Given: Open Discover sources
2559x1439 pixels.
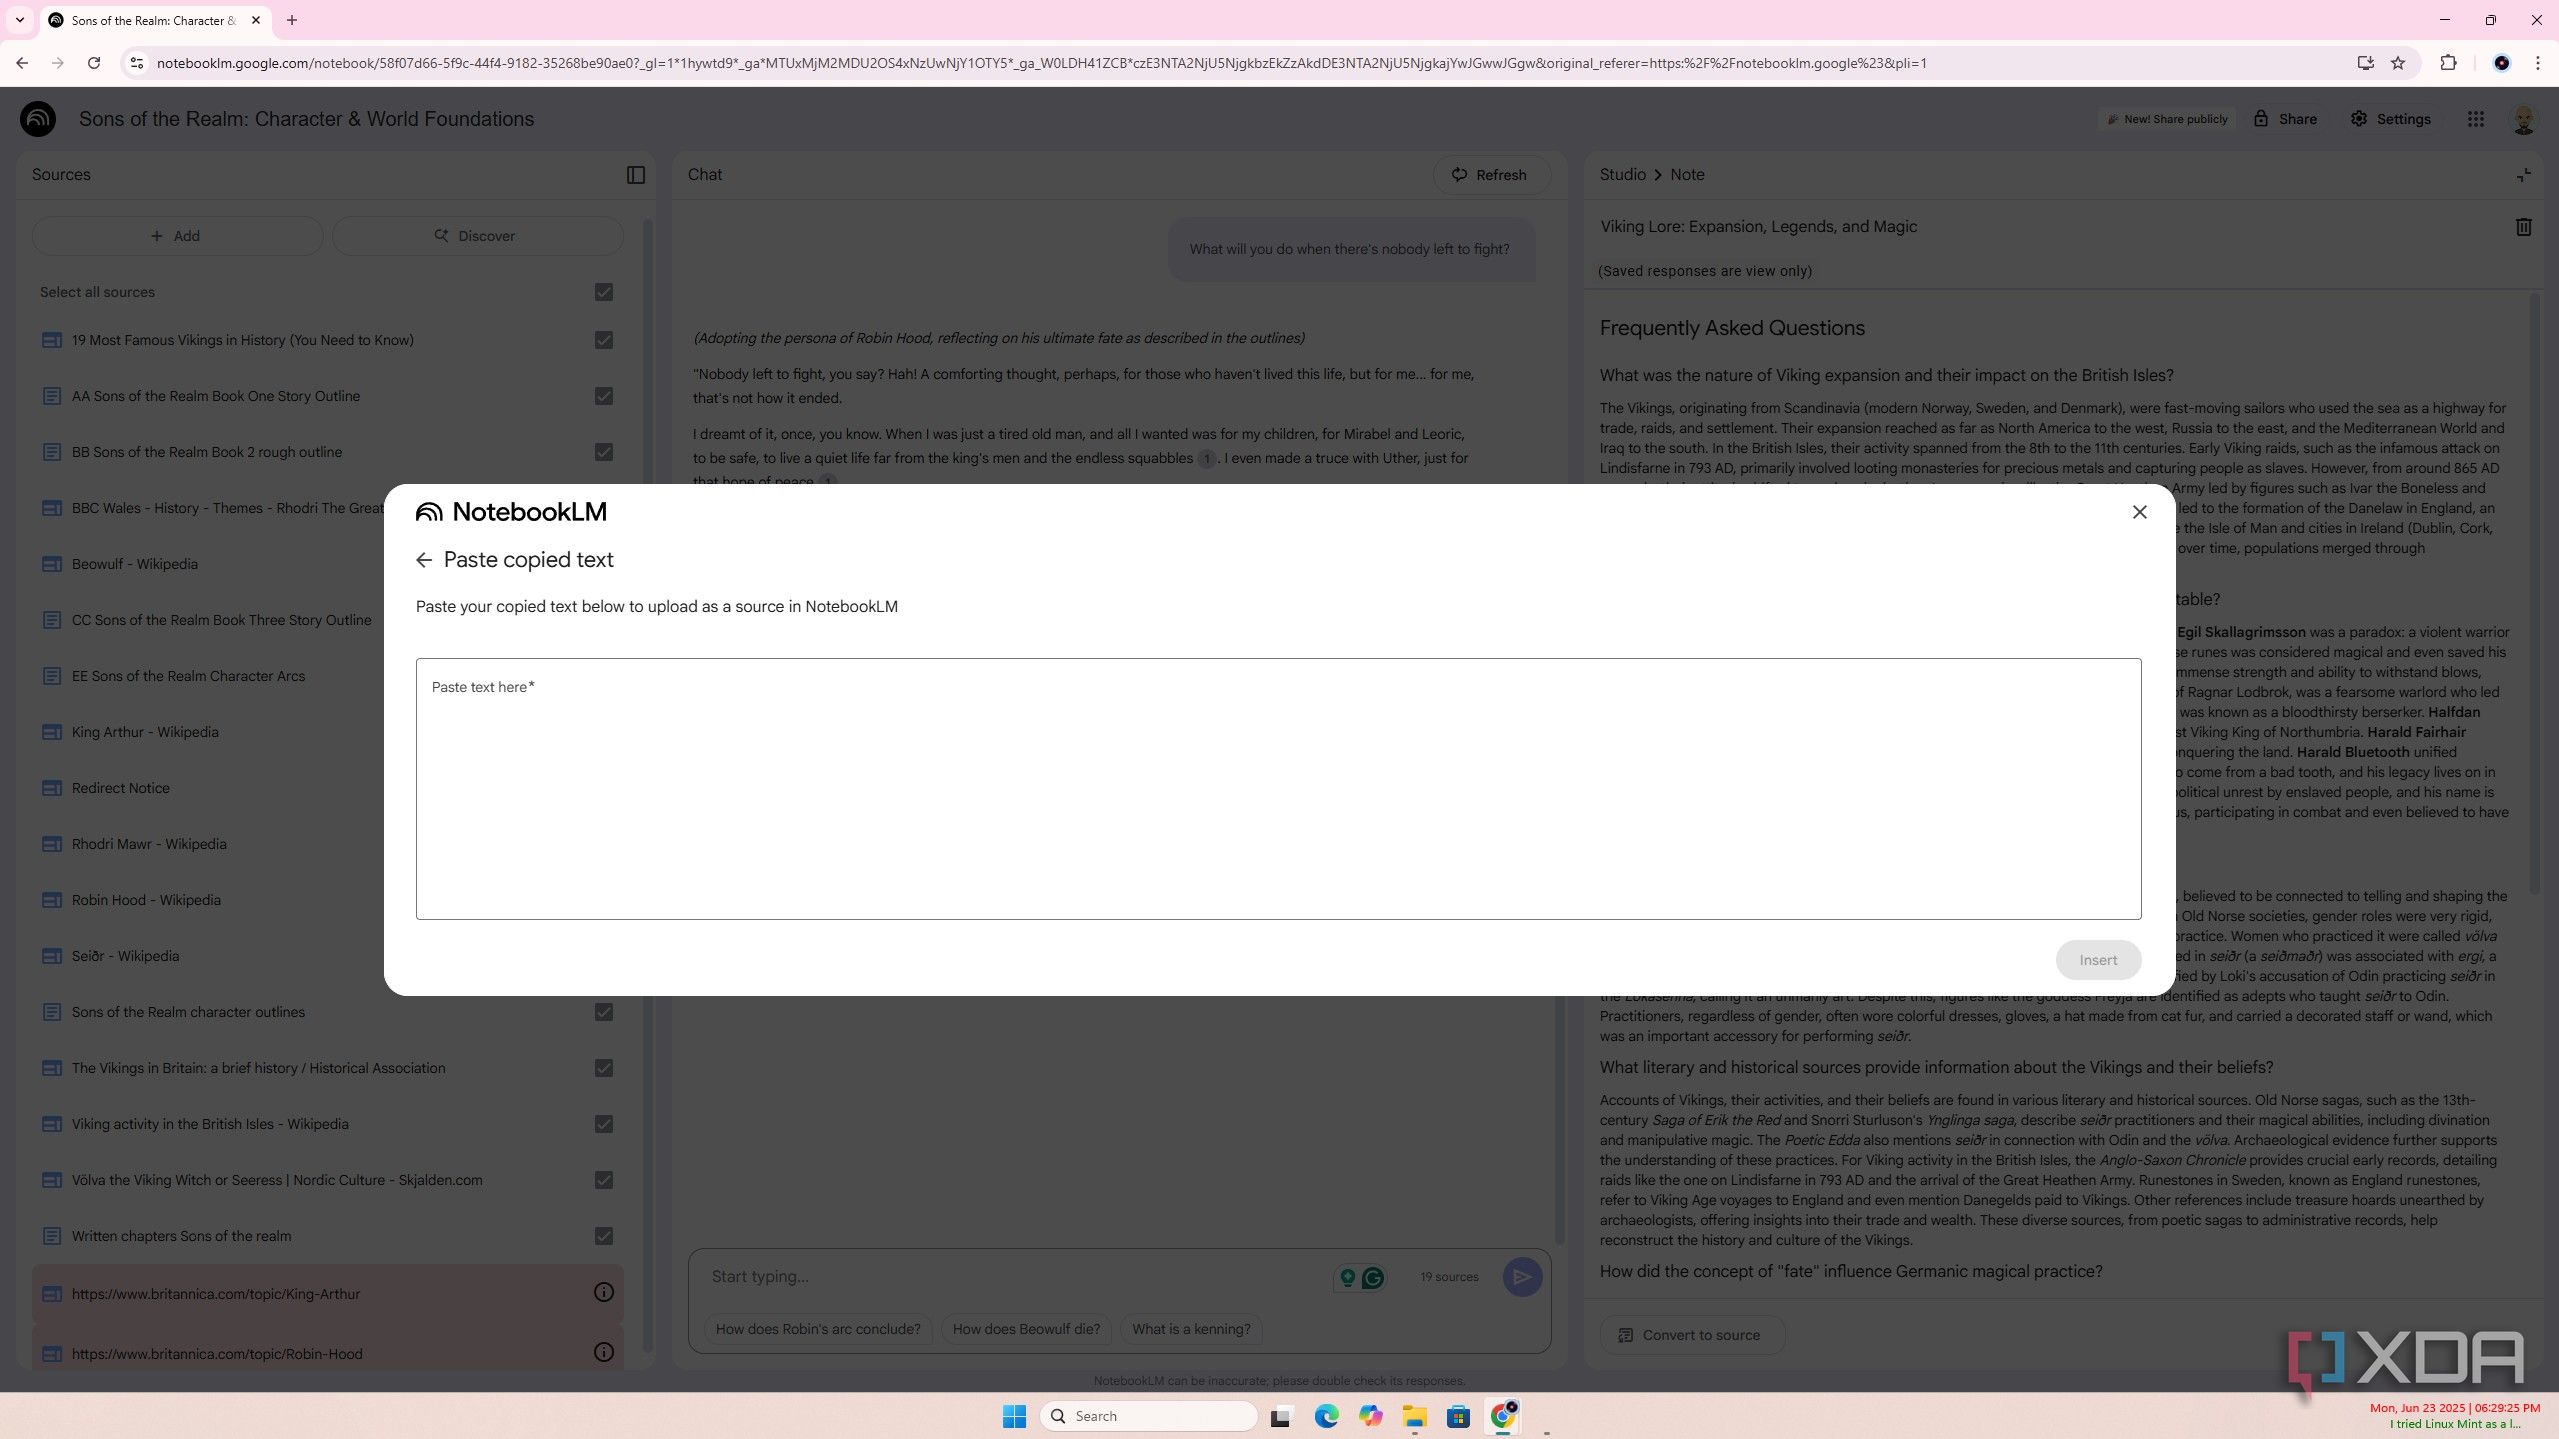Looking at the screenshot, I should click(477, 236).
